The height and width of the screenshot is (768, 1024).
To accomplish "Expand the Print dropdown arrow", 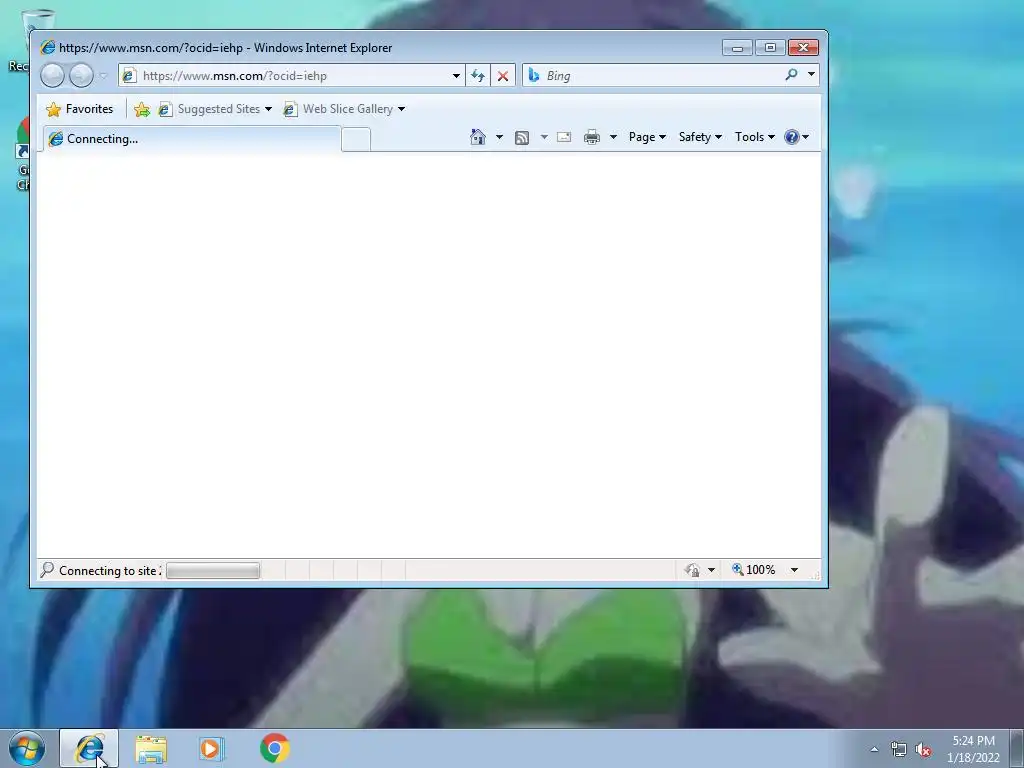I will click(613, 137).
